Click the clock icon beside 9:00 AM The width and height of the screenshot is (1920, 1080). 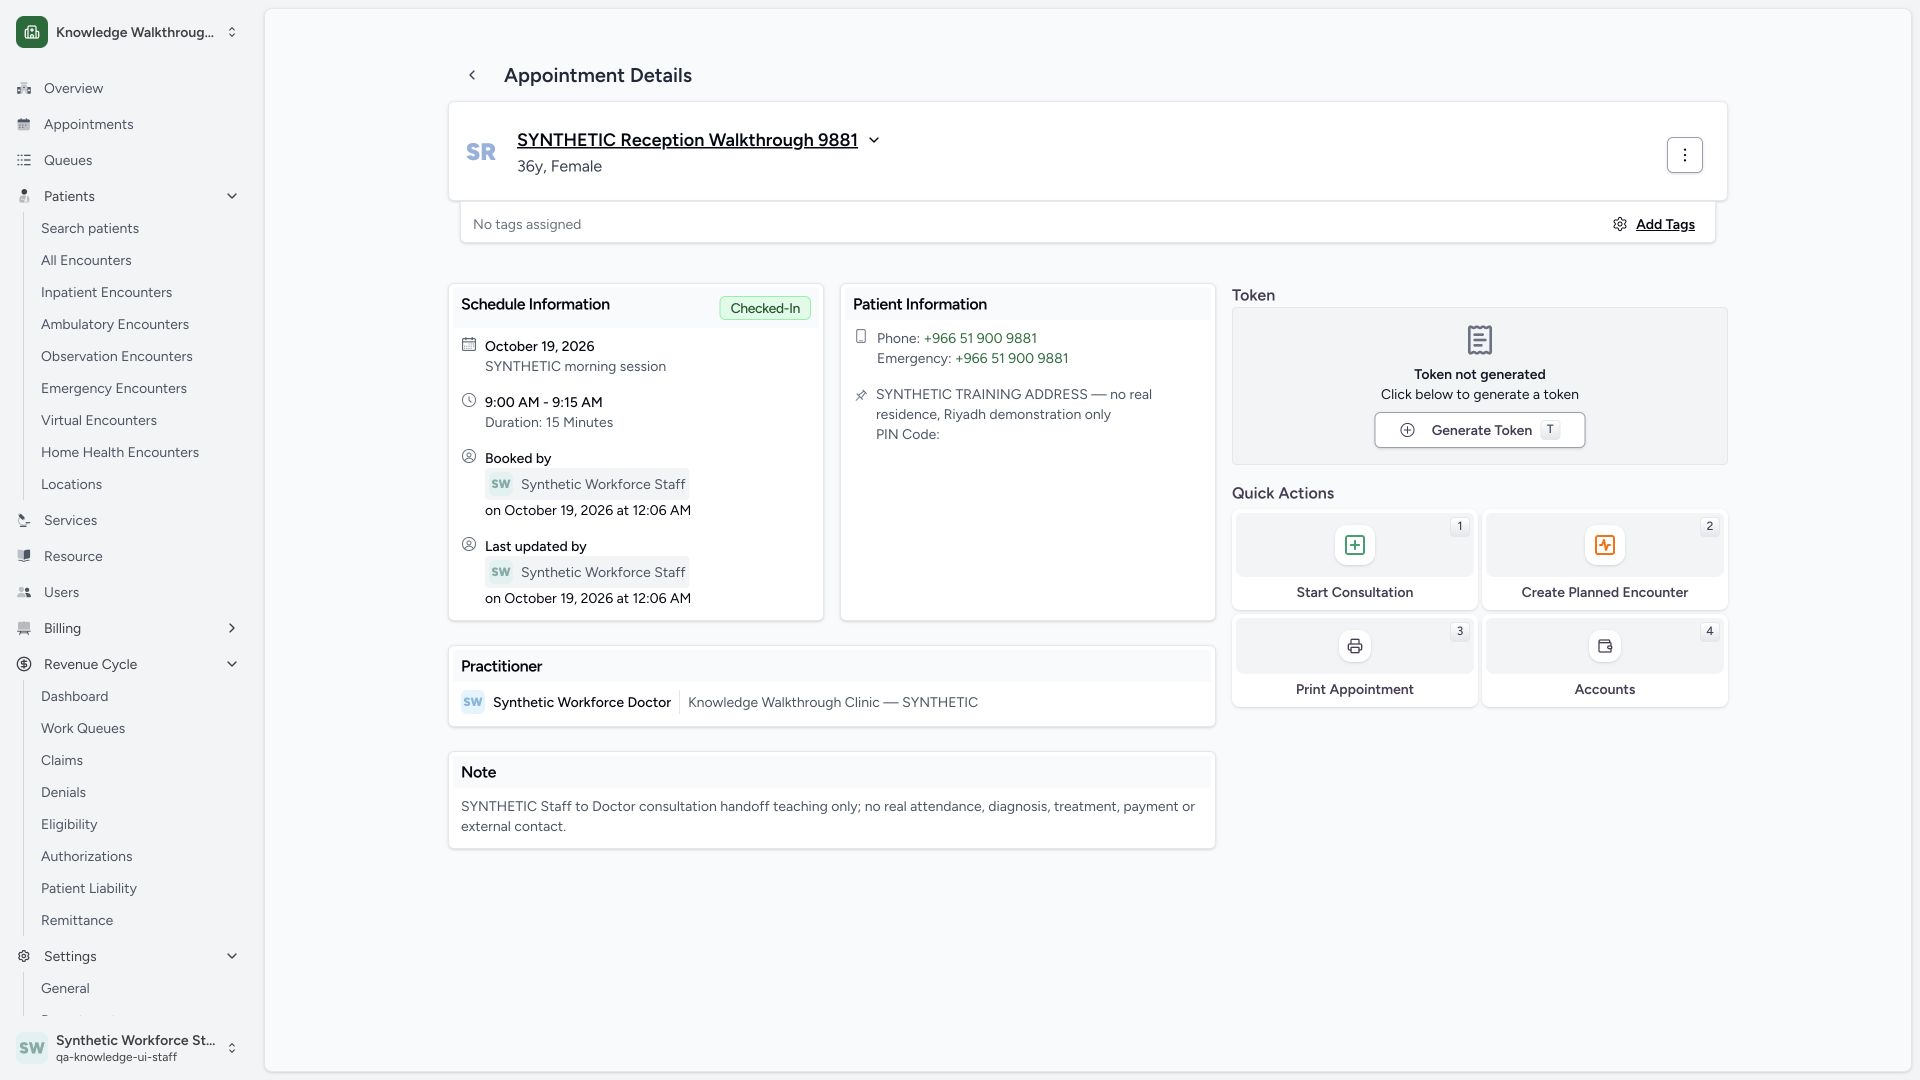(469, 400)
